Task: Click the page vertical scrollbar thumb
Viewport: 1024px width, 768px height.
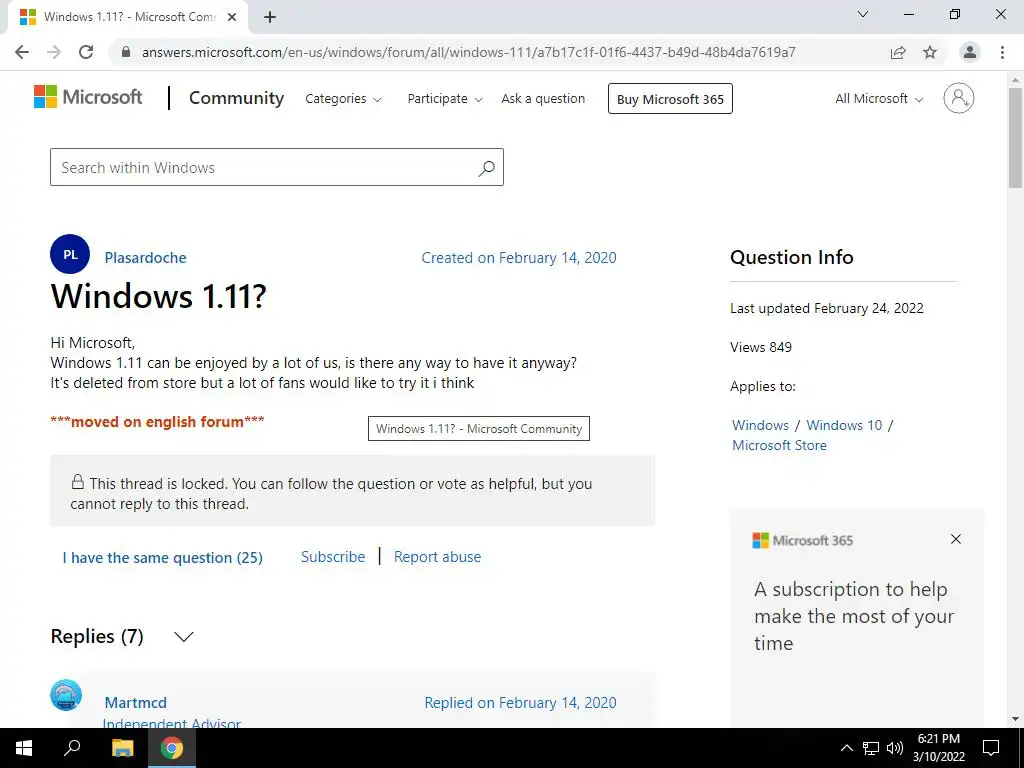Action: coord(1015,136)
